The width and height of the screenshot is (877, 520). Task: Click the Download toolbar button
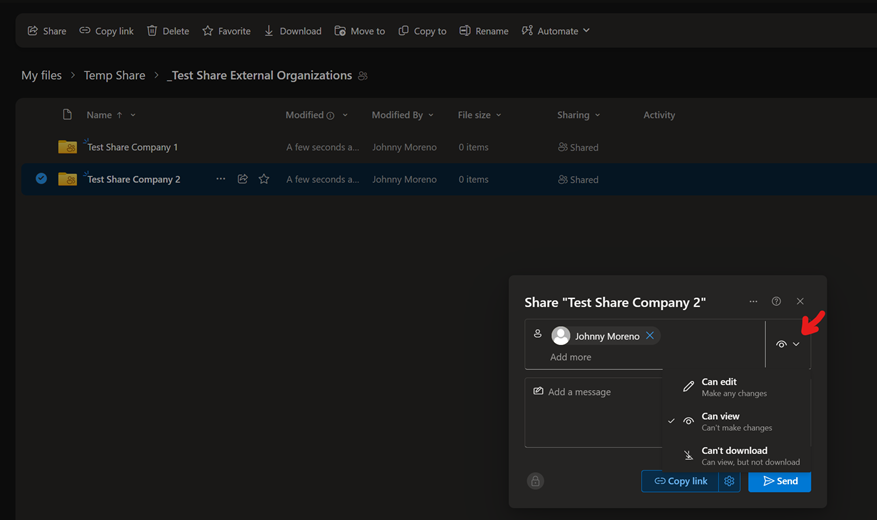point(293,31)
